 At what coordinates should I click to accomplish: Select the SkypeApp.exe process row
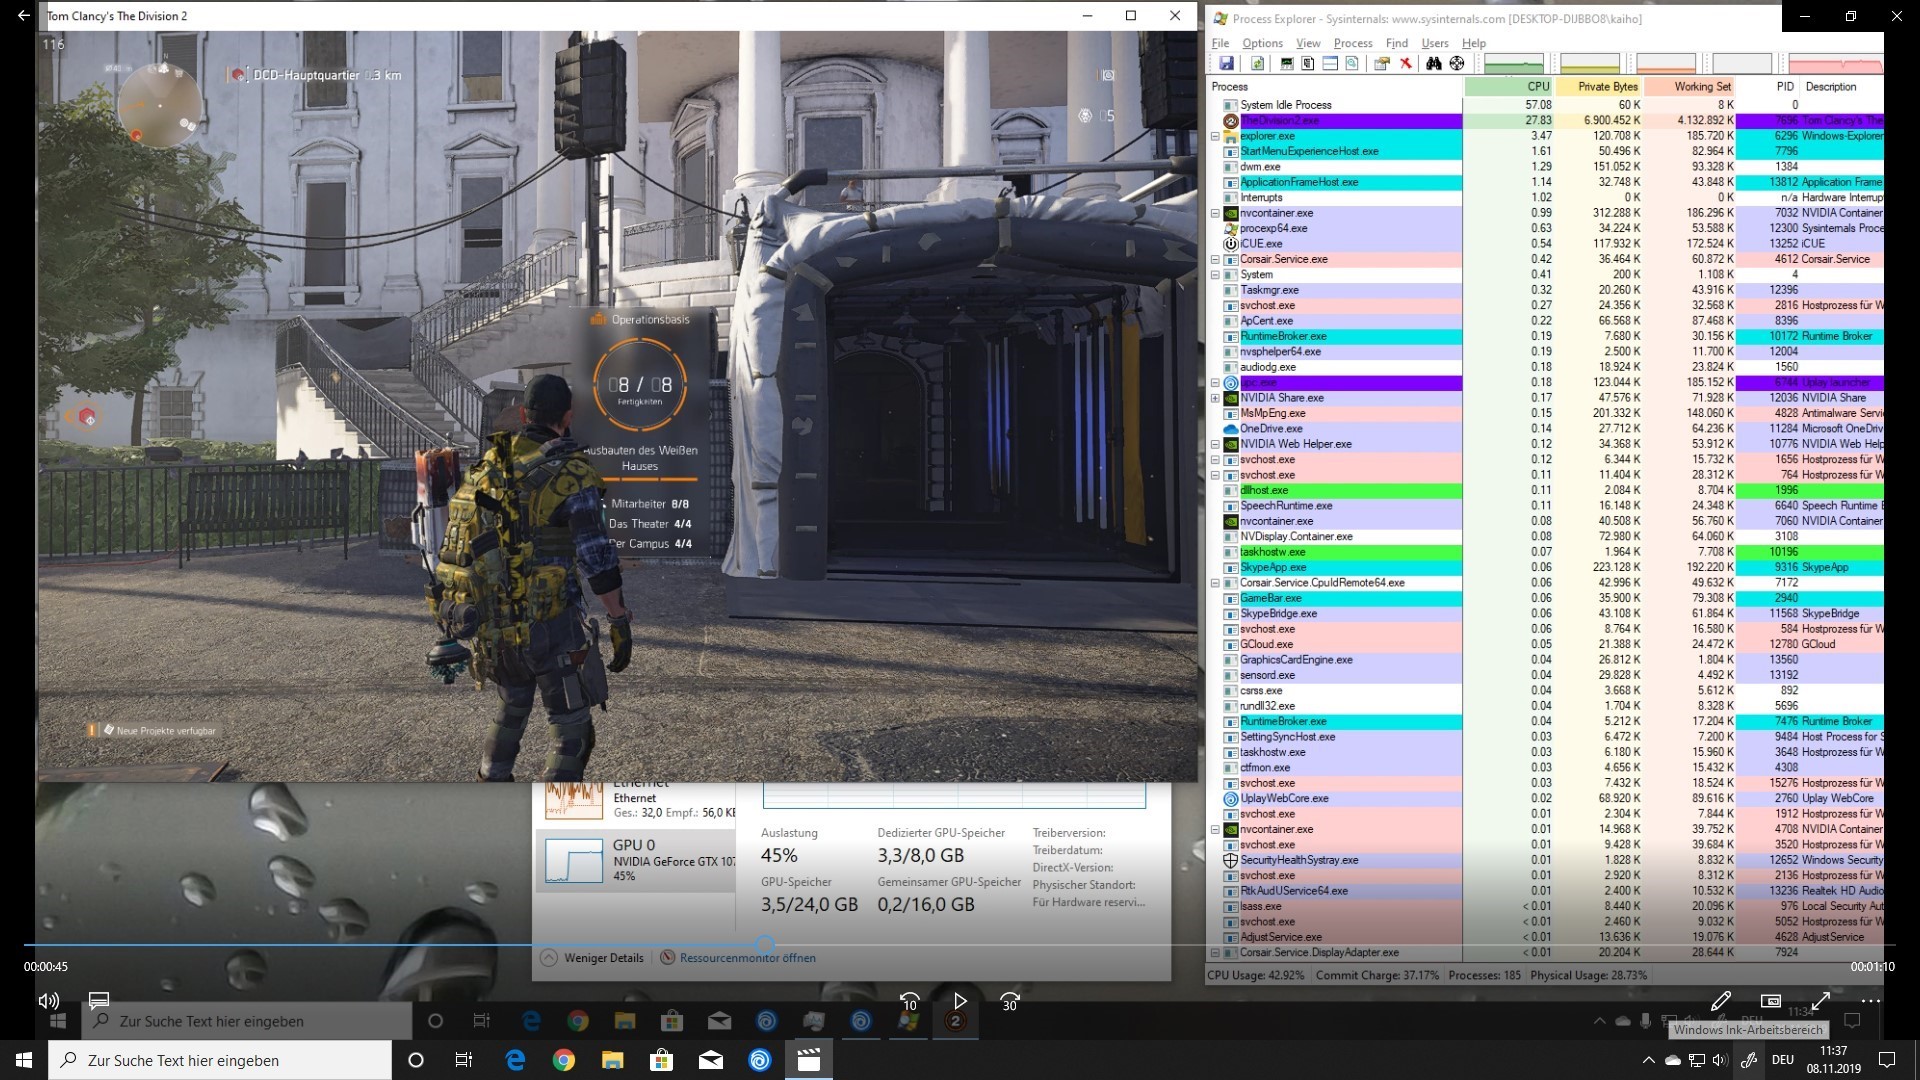click(x=1545, y=567)
